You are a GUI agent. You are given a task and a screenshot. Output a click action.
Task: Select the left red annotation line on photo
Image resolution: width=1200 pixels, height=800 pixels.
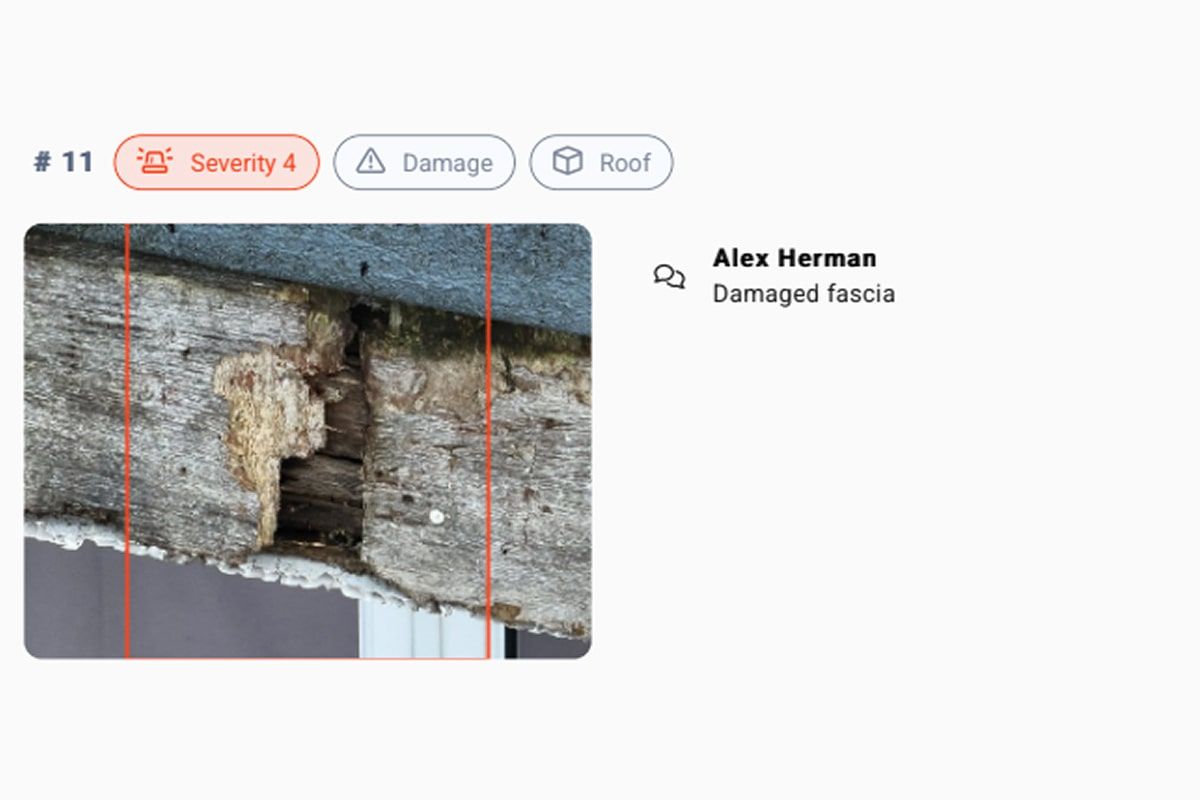coord(127,440)
